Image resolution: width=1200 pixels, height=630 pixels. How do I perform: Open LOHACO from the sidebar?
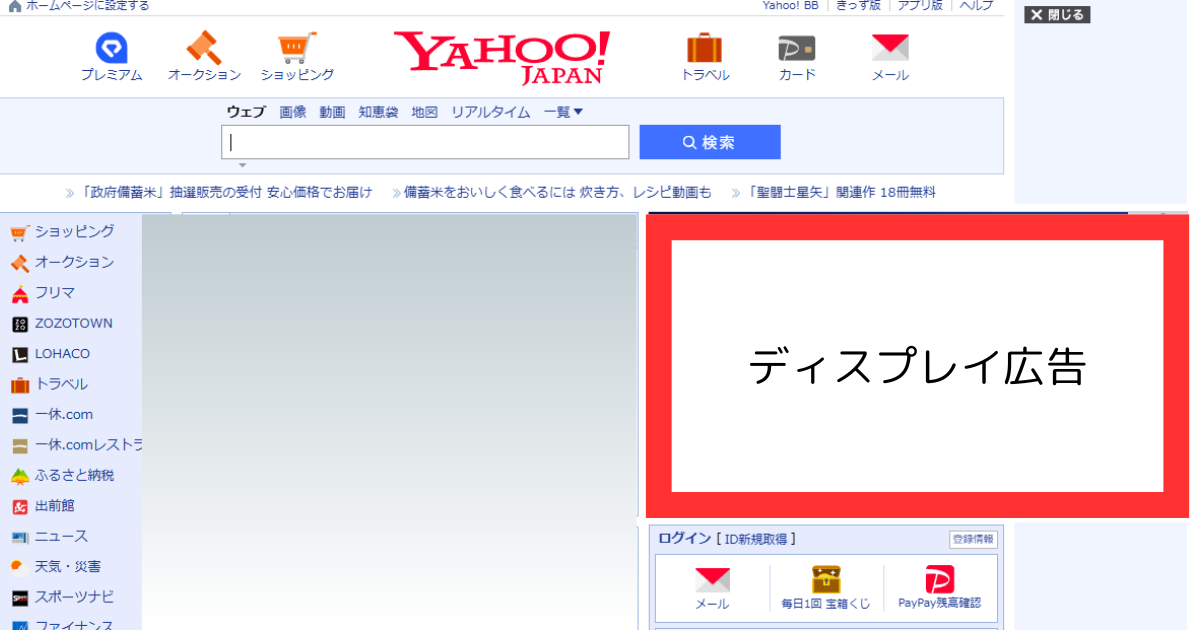point(51,354)
